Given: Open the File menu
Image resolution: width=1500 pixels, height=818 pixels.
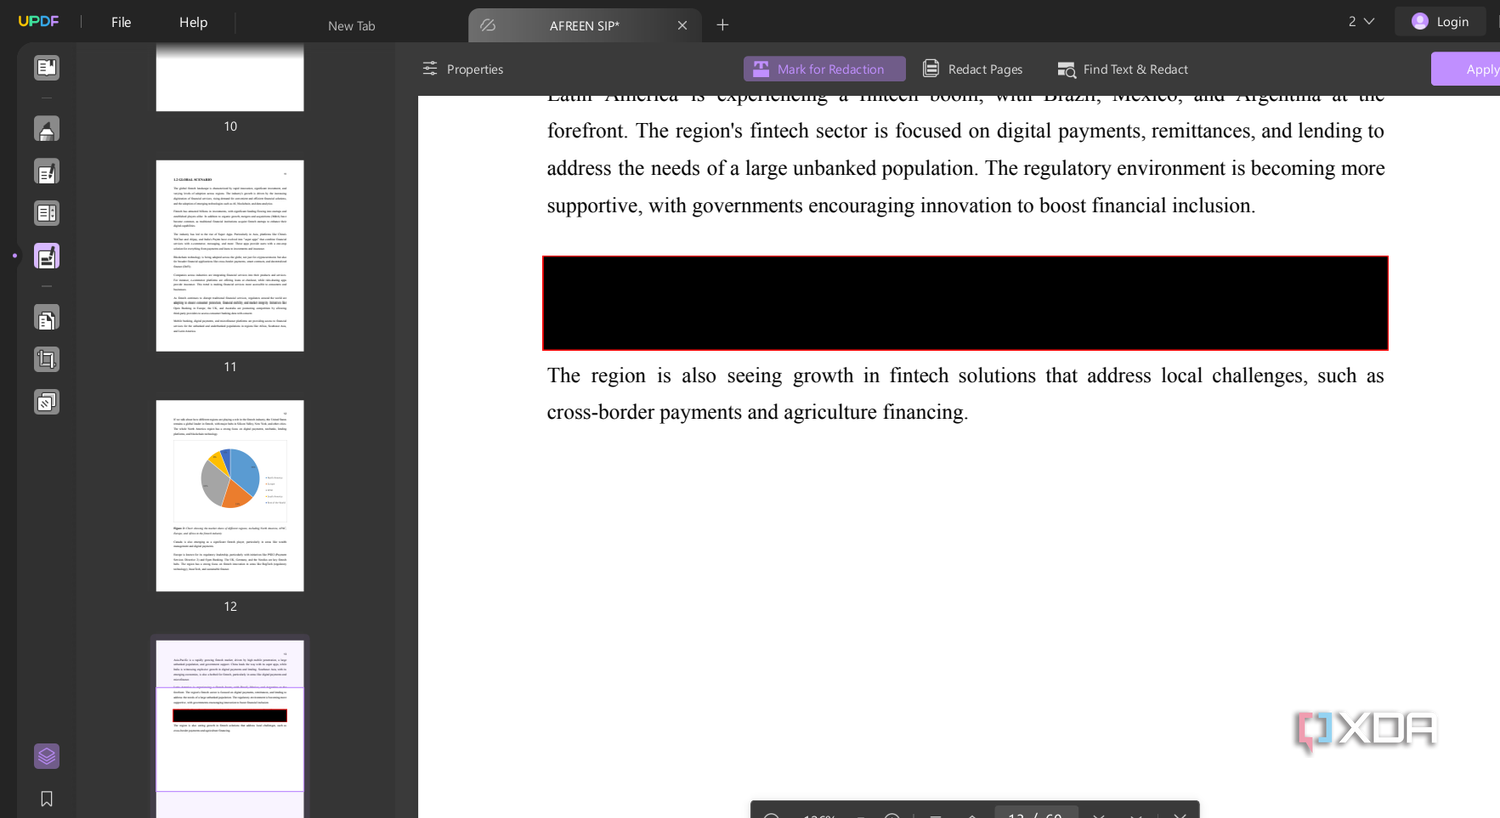Looking at the screenshot, I should coord(121,22).
